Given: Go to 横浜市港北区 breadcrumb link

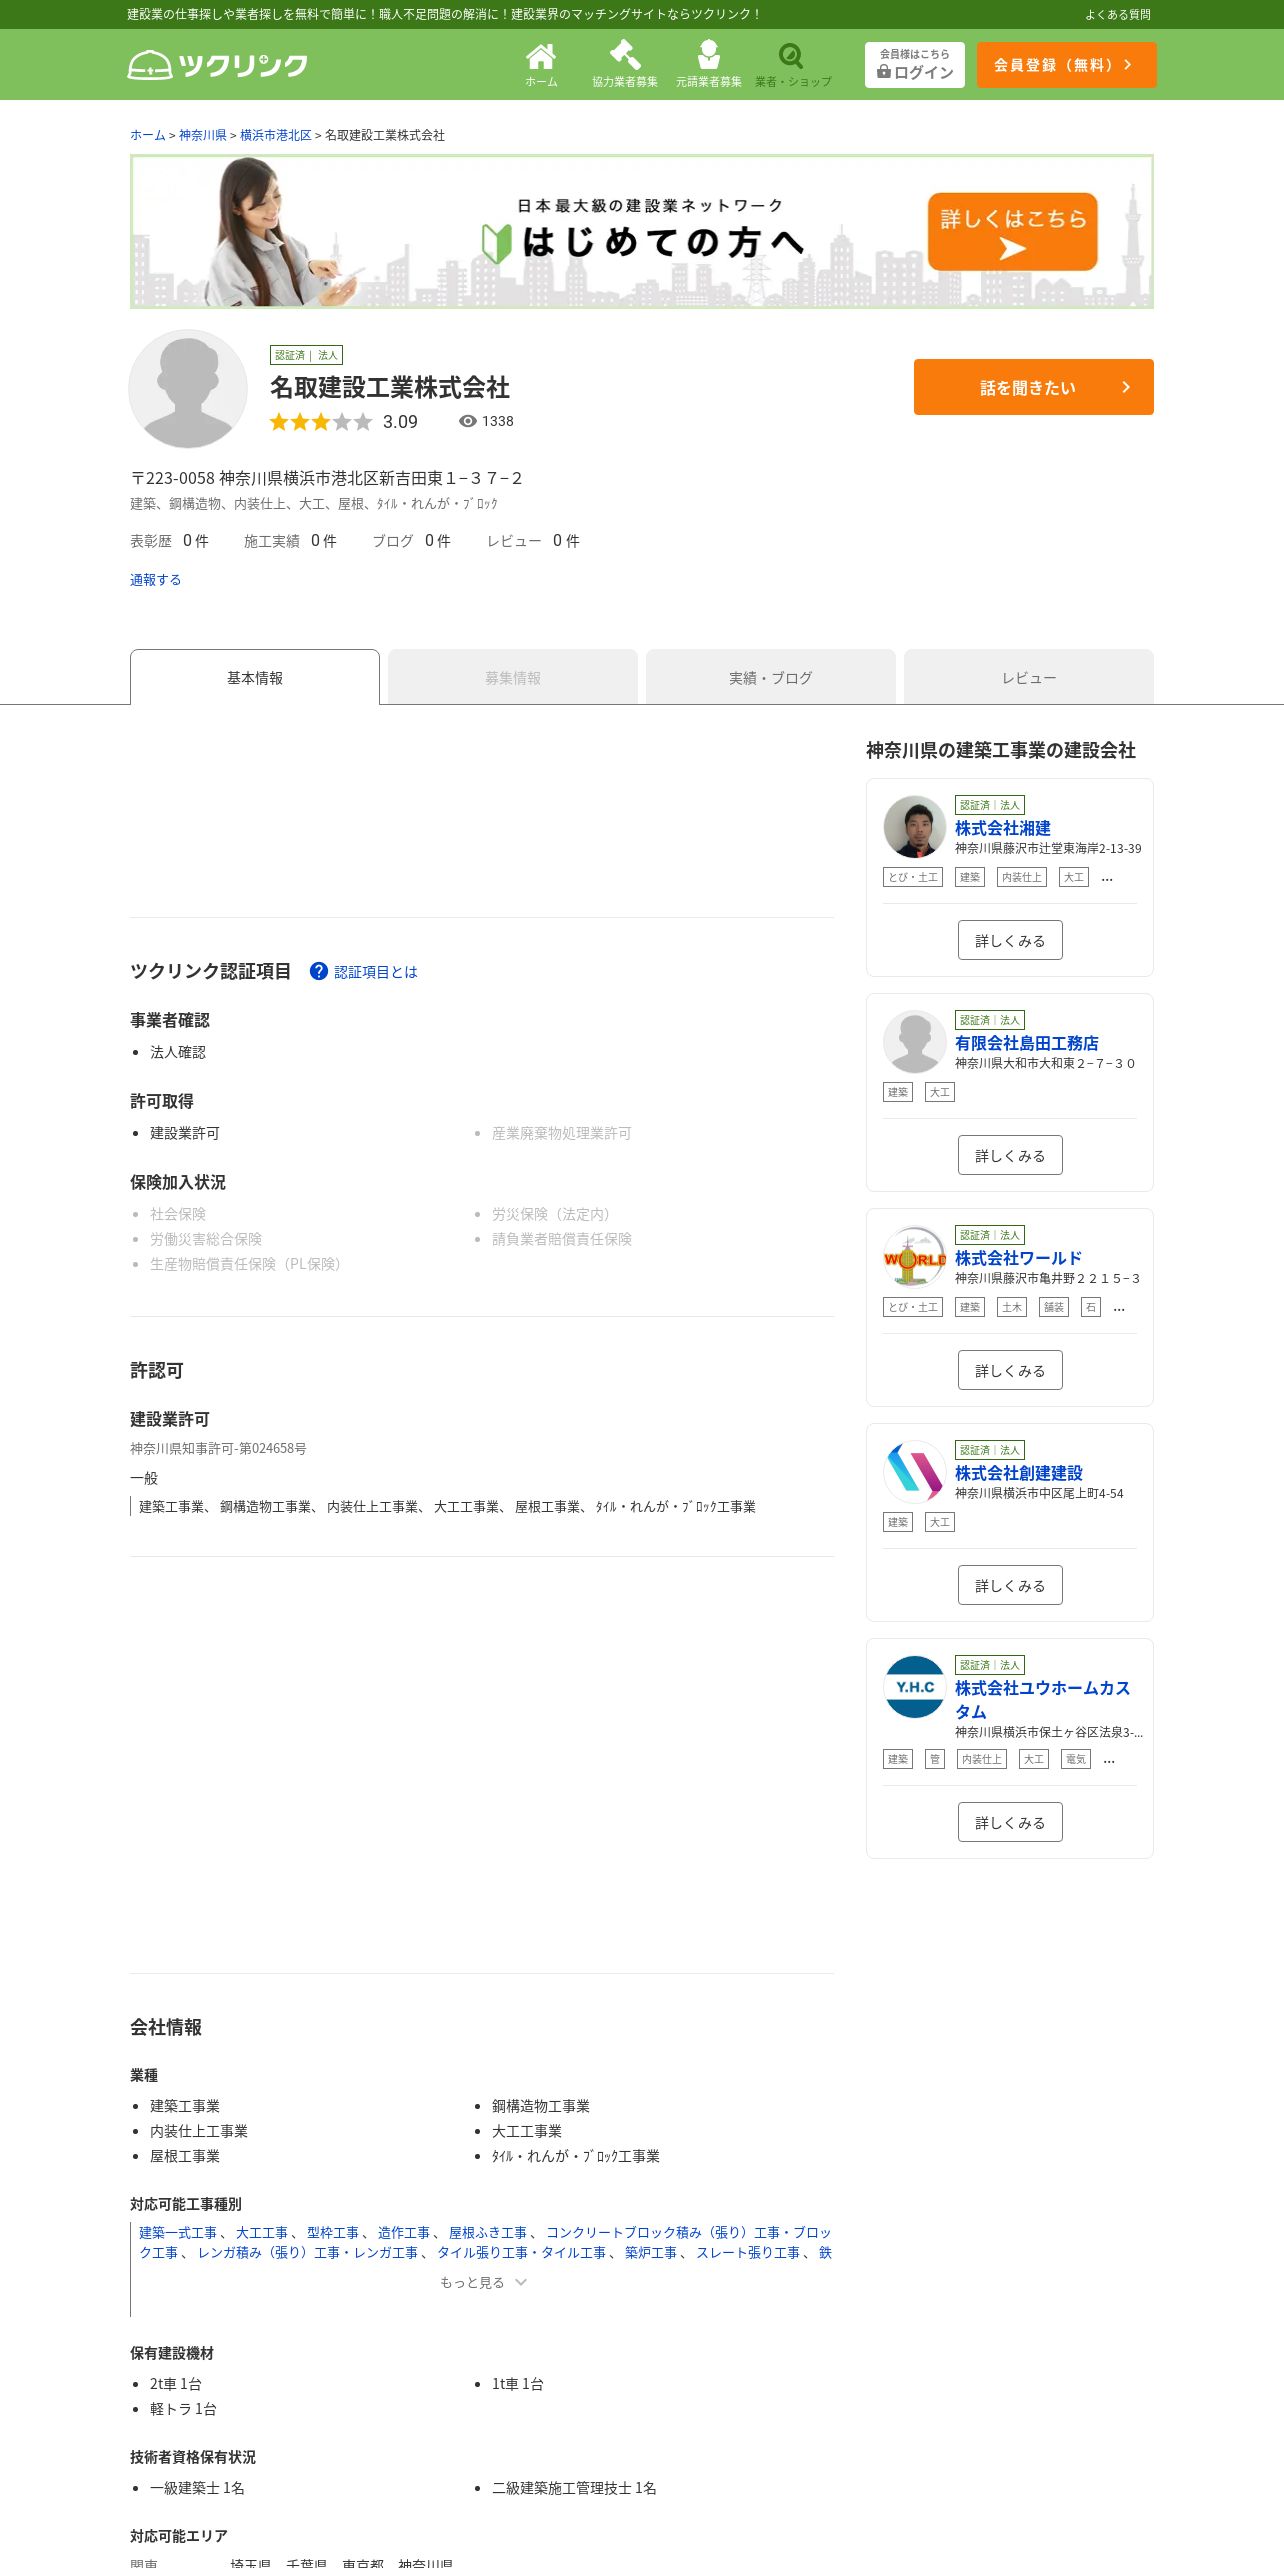Looking at the screenshot, I should pyautogui.click(x=276, y=135).
